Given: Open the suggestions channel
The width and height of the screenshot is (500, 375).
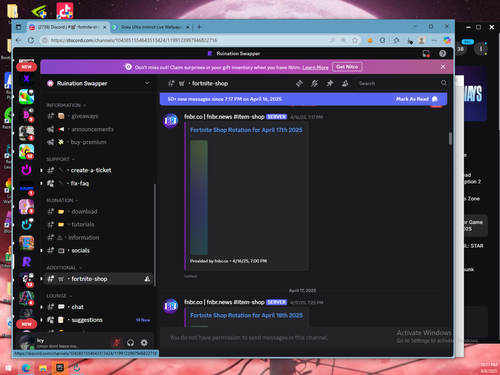Looking at the screenshot, I should [98, 320].
